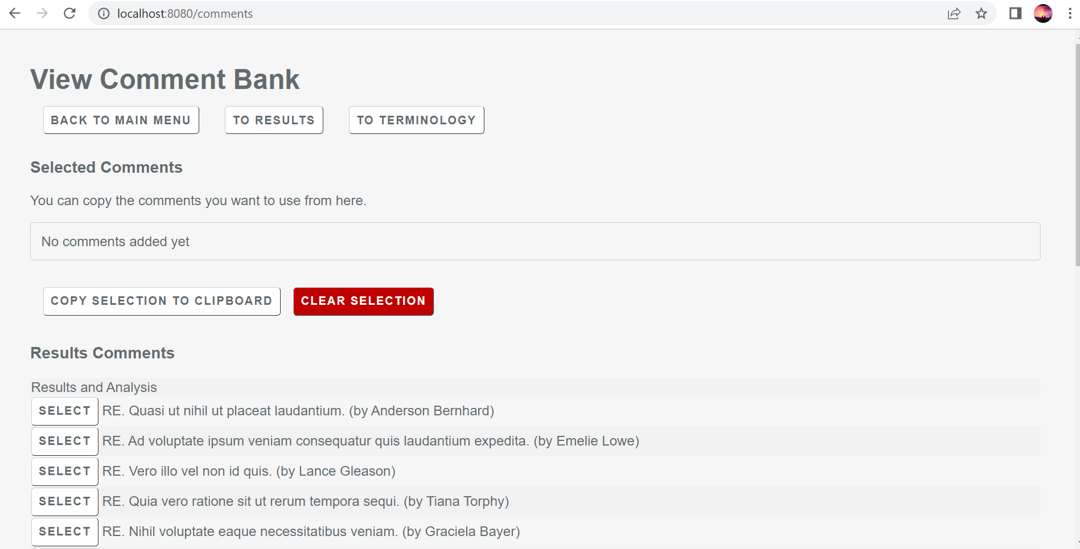Go to Results page button

click(274, 120)
